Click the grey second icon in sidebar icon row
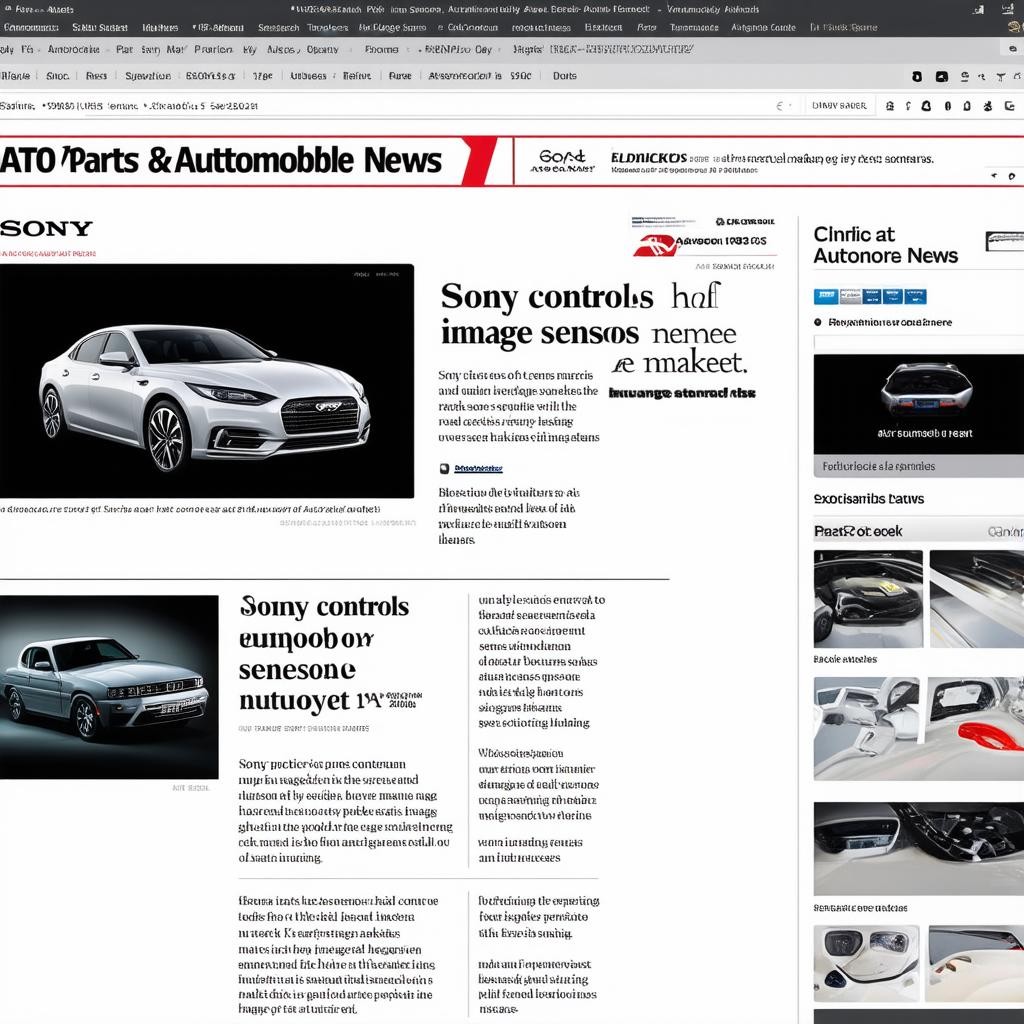Image resolution: width=1024 pixels, height=1024 pixels. (849, 296)
